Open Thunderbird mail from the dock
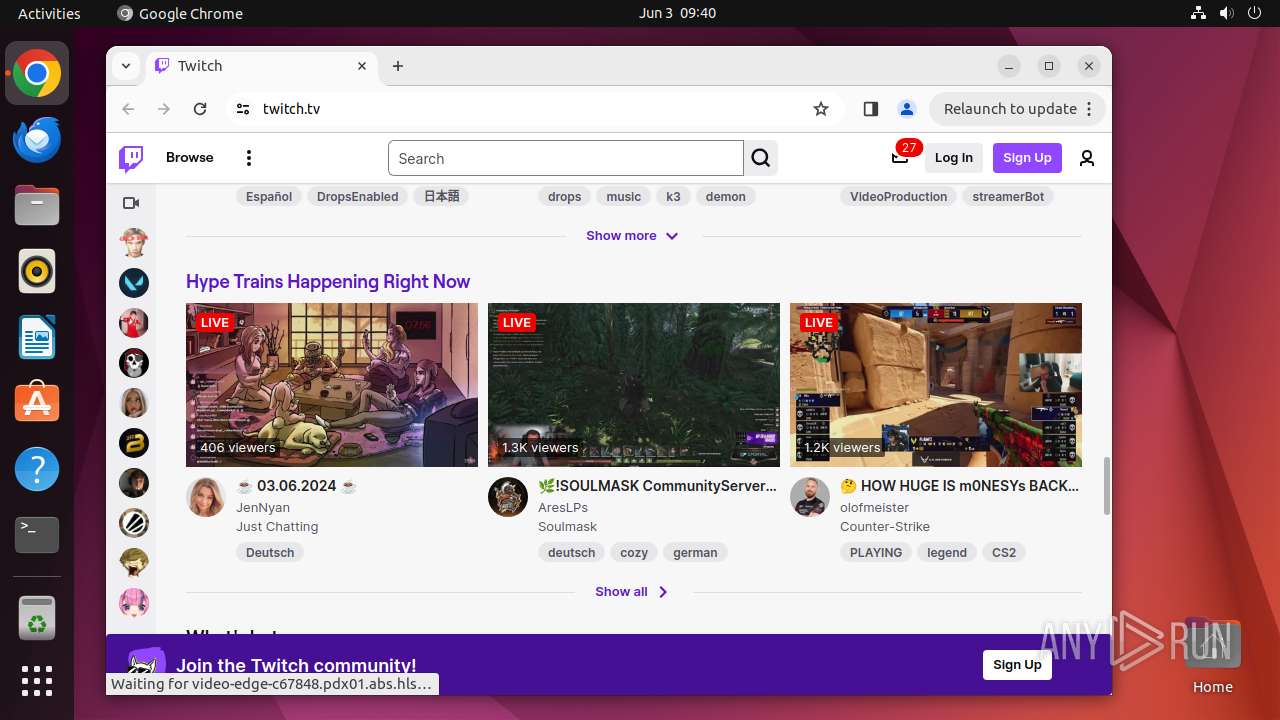The image size is (1280, 720). click(37, 140)
